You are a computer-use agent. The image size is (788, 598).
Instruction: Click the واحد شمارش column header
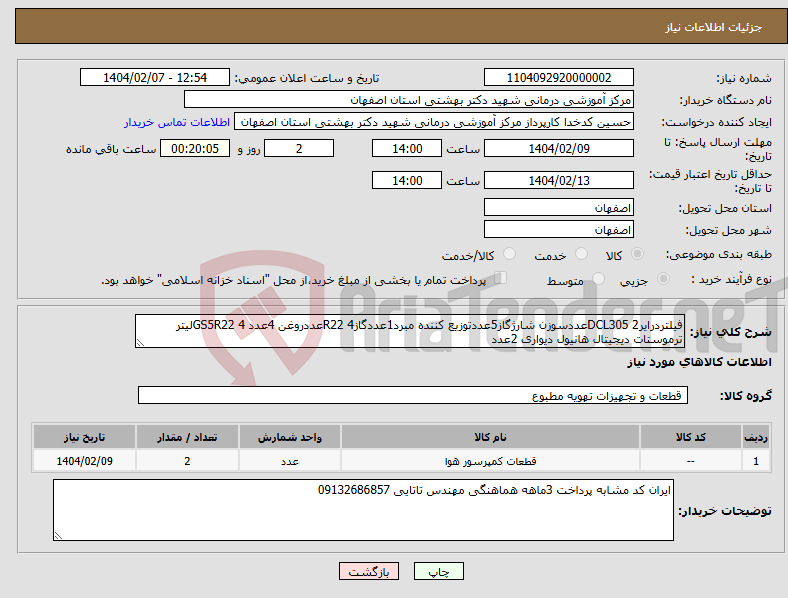click(x=290, y=437)
